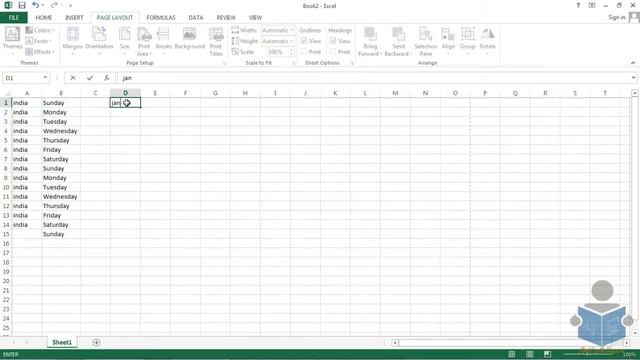Select the Sheet1 tab
Image resolution: width=640 pixels, height=360 pixels.
pos(62,342)
